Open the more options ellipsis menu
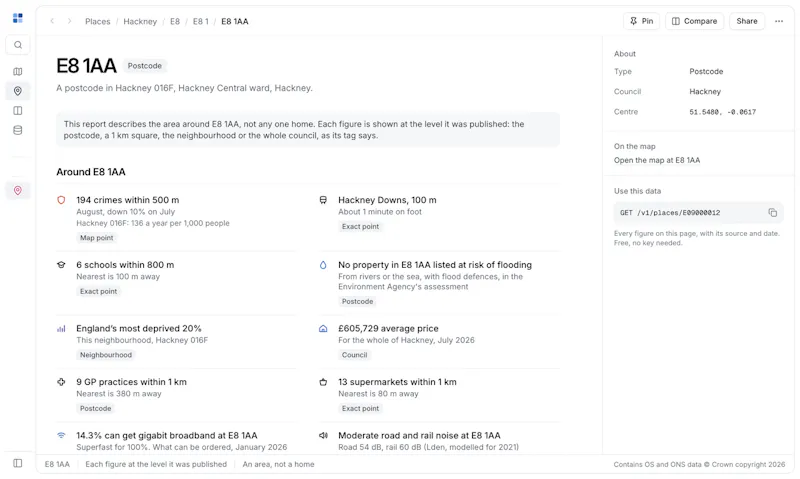This screenshot has width=800, height=479. point(779,21)
